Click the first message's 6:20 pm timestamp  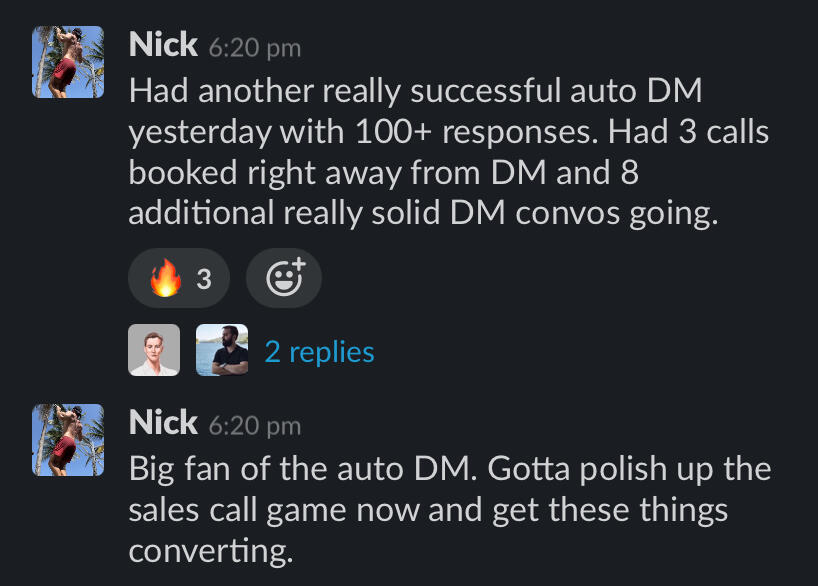254,47
